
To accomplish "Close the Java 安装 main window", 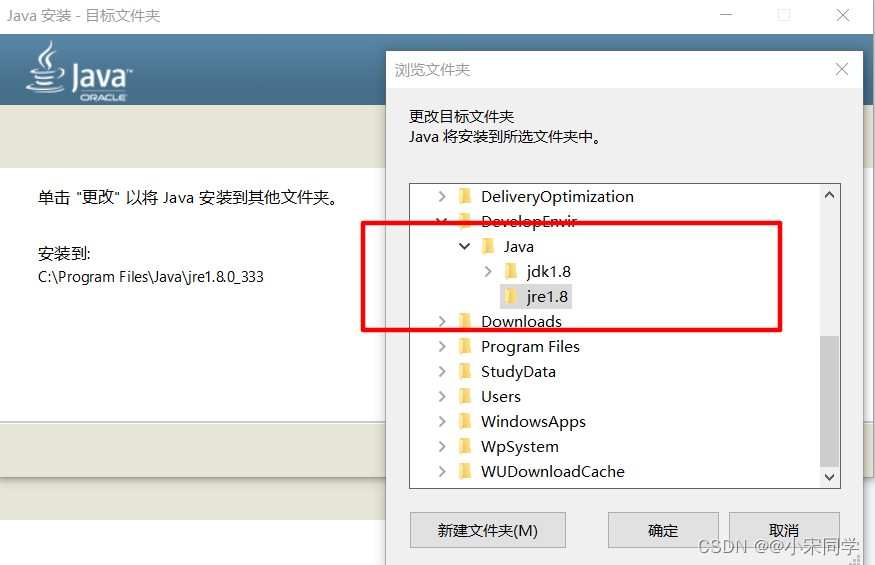I will click(x=843, y=15).
